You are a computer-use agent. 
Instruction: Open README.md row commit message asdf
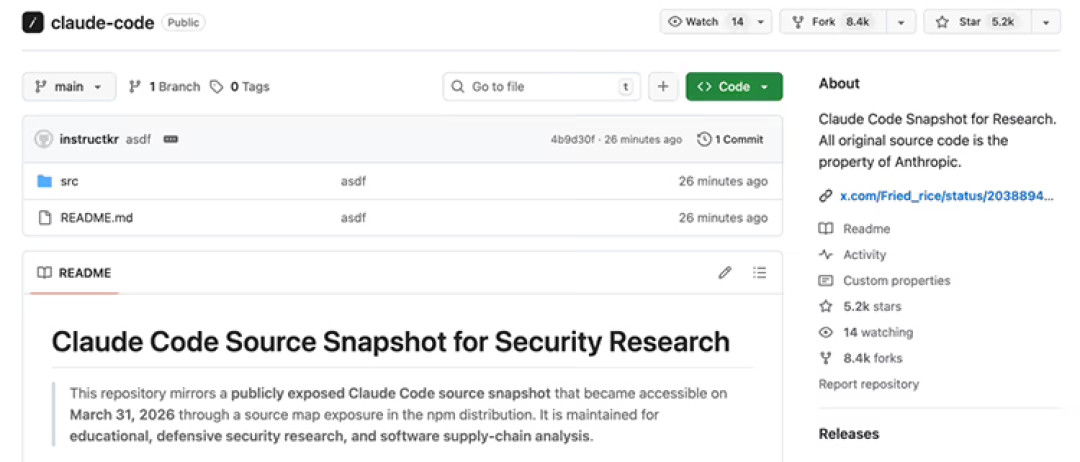tap(353, 218)
